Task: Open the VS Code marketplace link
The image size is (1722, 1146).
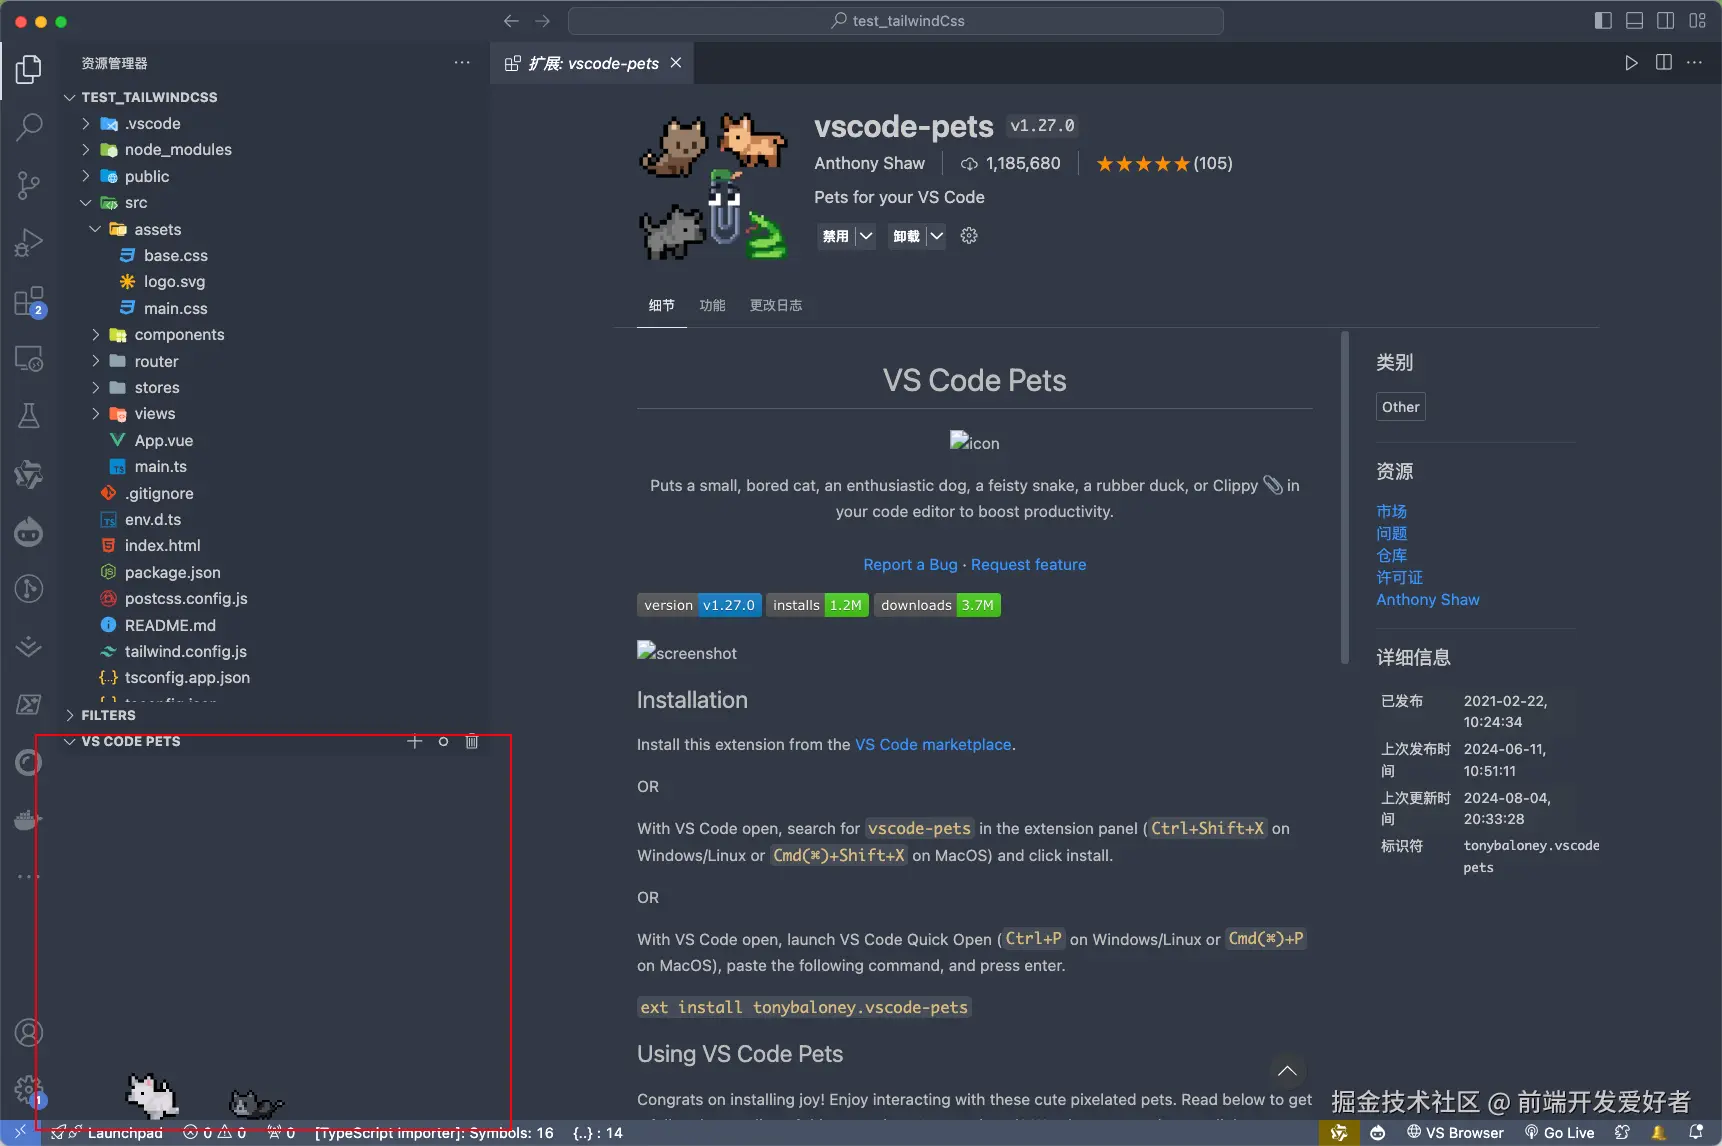Action: pyautogui.click(x=933, y=745)
